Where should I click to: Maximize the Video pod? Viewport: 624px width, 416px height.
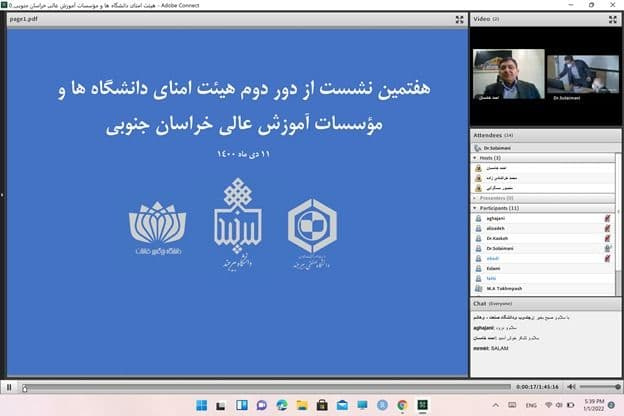pyautogui.click(x=612, y=20)
